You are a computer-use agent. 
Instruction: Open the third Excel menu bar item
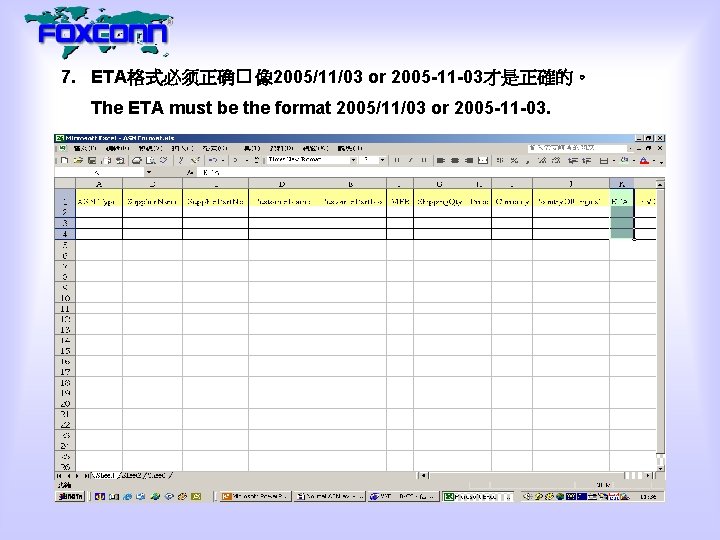(150, 148)
